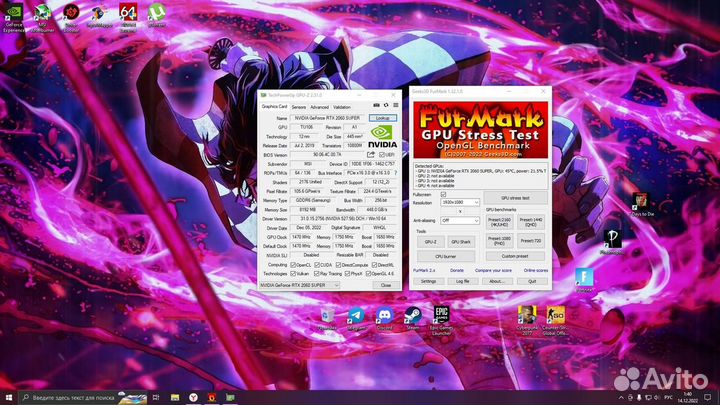Open GPU-Z hamburger menu icon
Screen dimensions: 720x405
[x=395, y=106]
